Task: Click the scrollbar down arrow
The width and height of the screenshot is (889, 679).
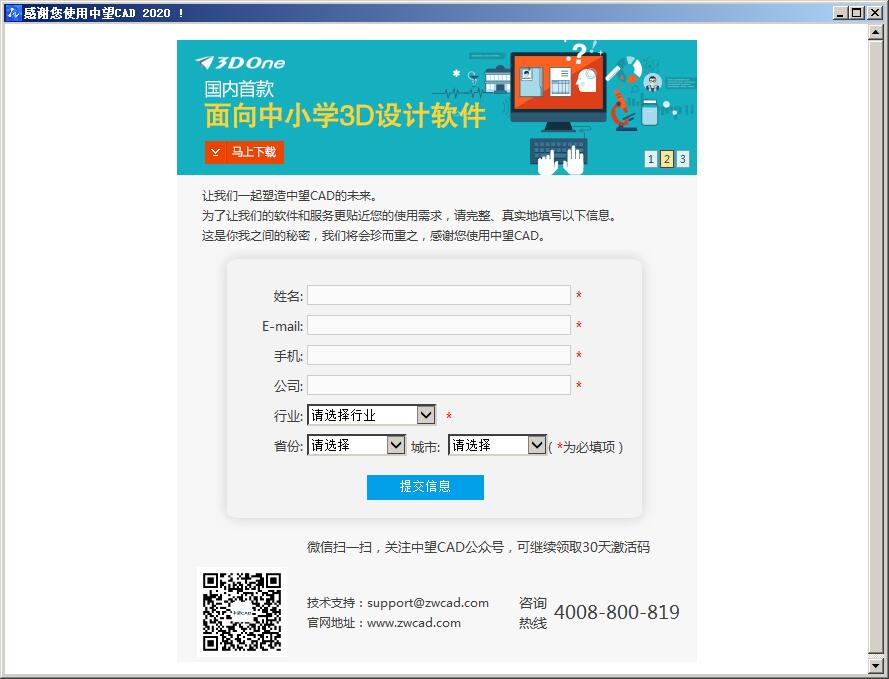Action: [x=875, y=664]
